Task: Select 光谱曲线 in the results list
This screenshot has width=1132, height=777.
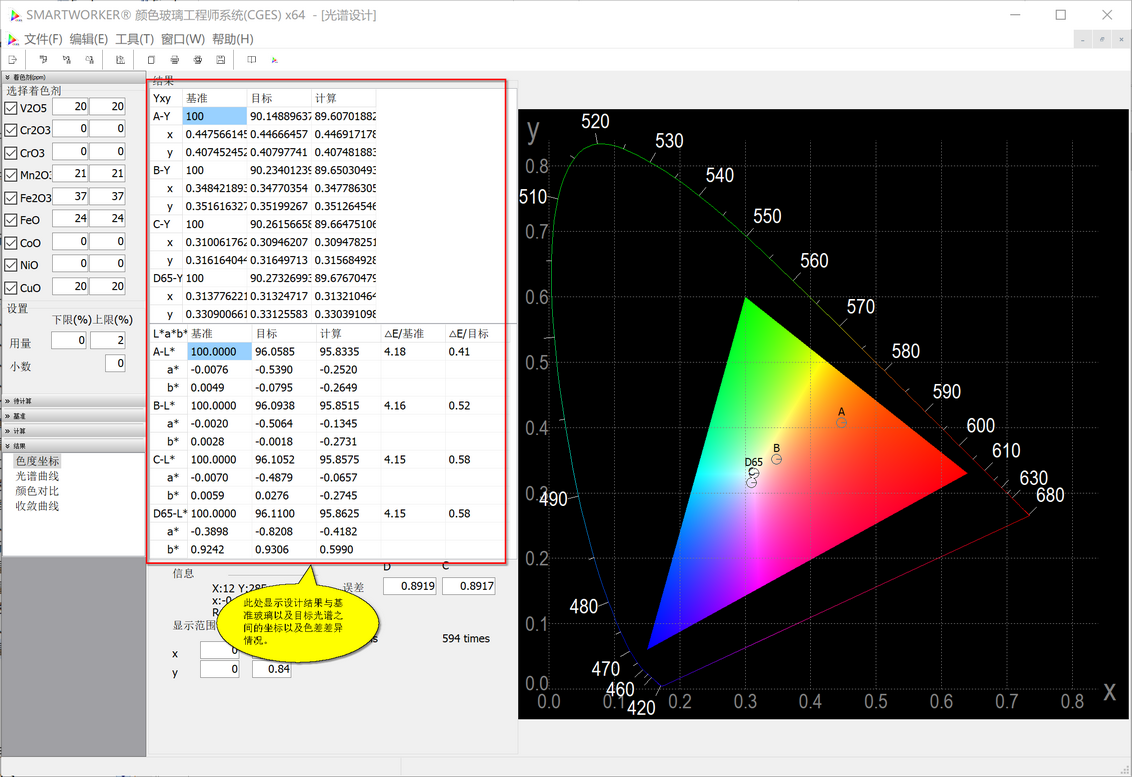Action: coord(38,476)
